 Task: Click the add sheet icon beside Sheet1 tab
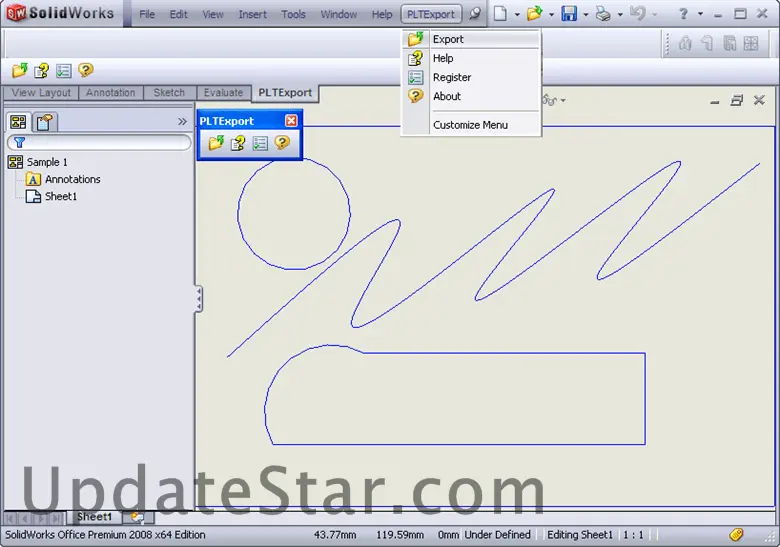pos(137,518)
